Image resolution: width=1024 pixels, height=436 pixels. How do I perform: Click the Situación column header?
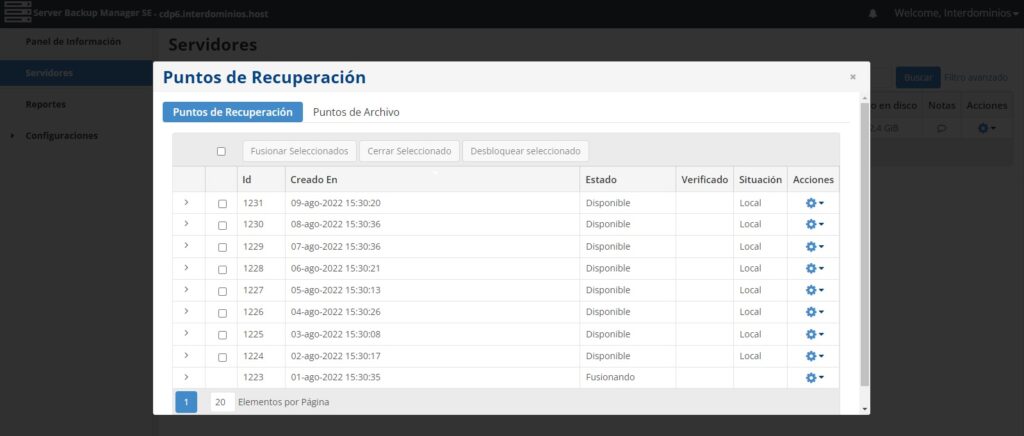pyautogui.click(x=761, y=179)
